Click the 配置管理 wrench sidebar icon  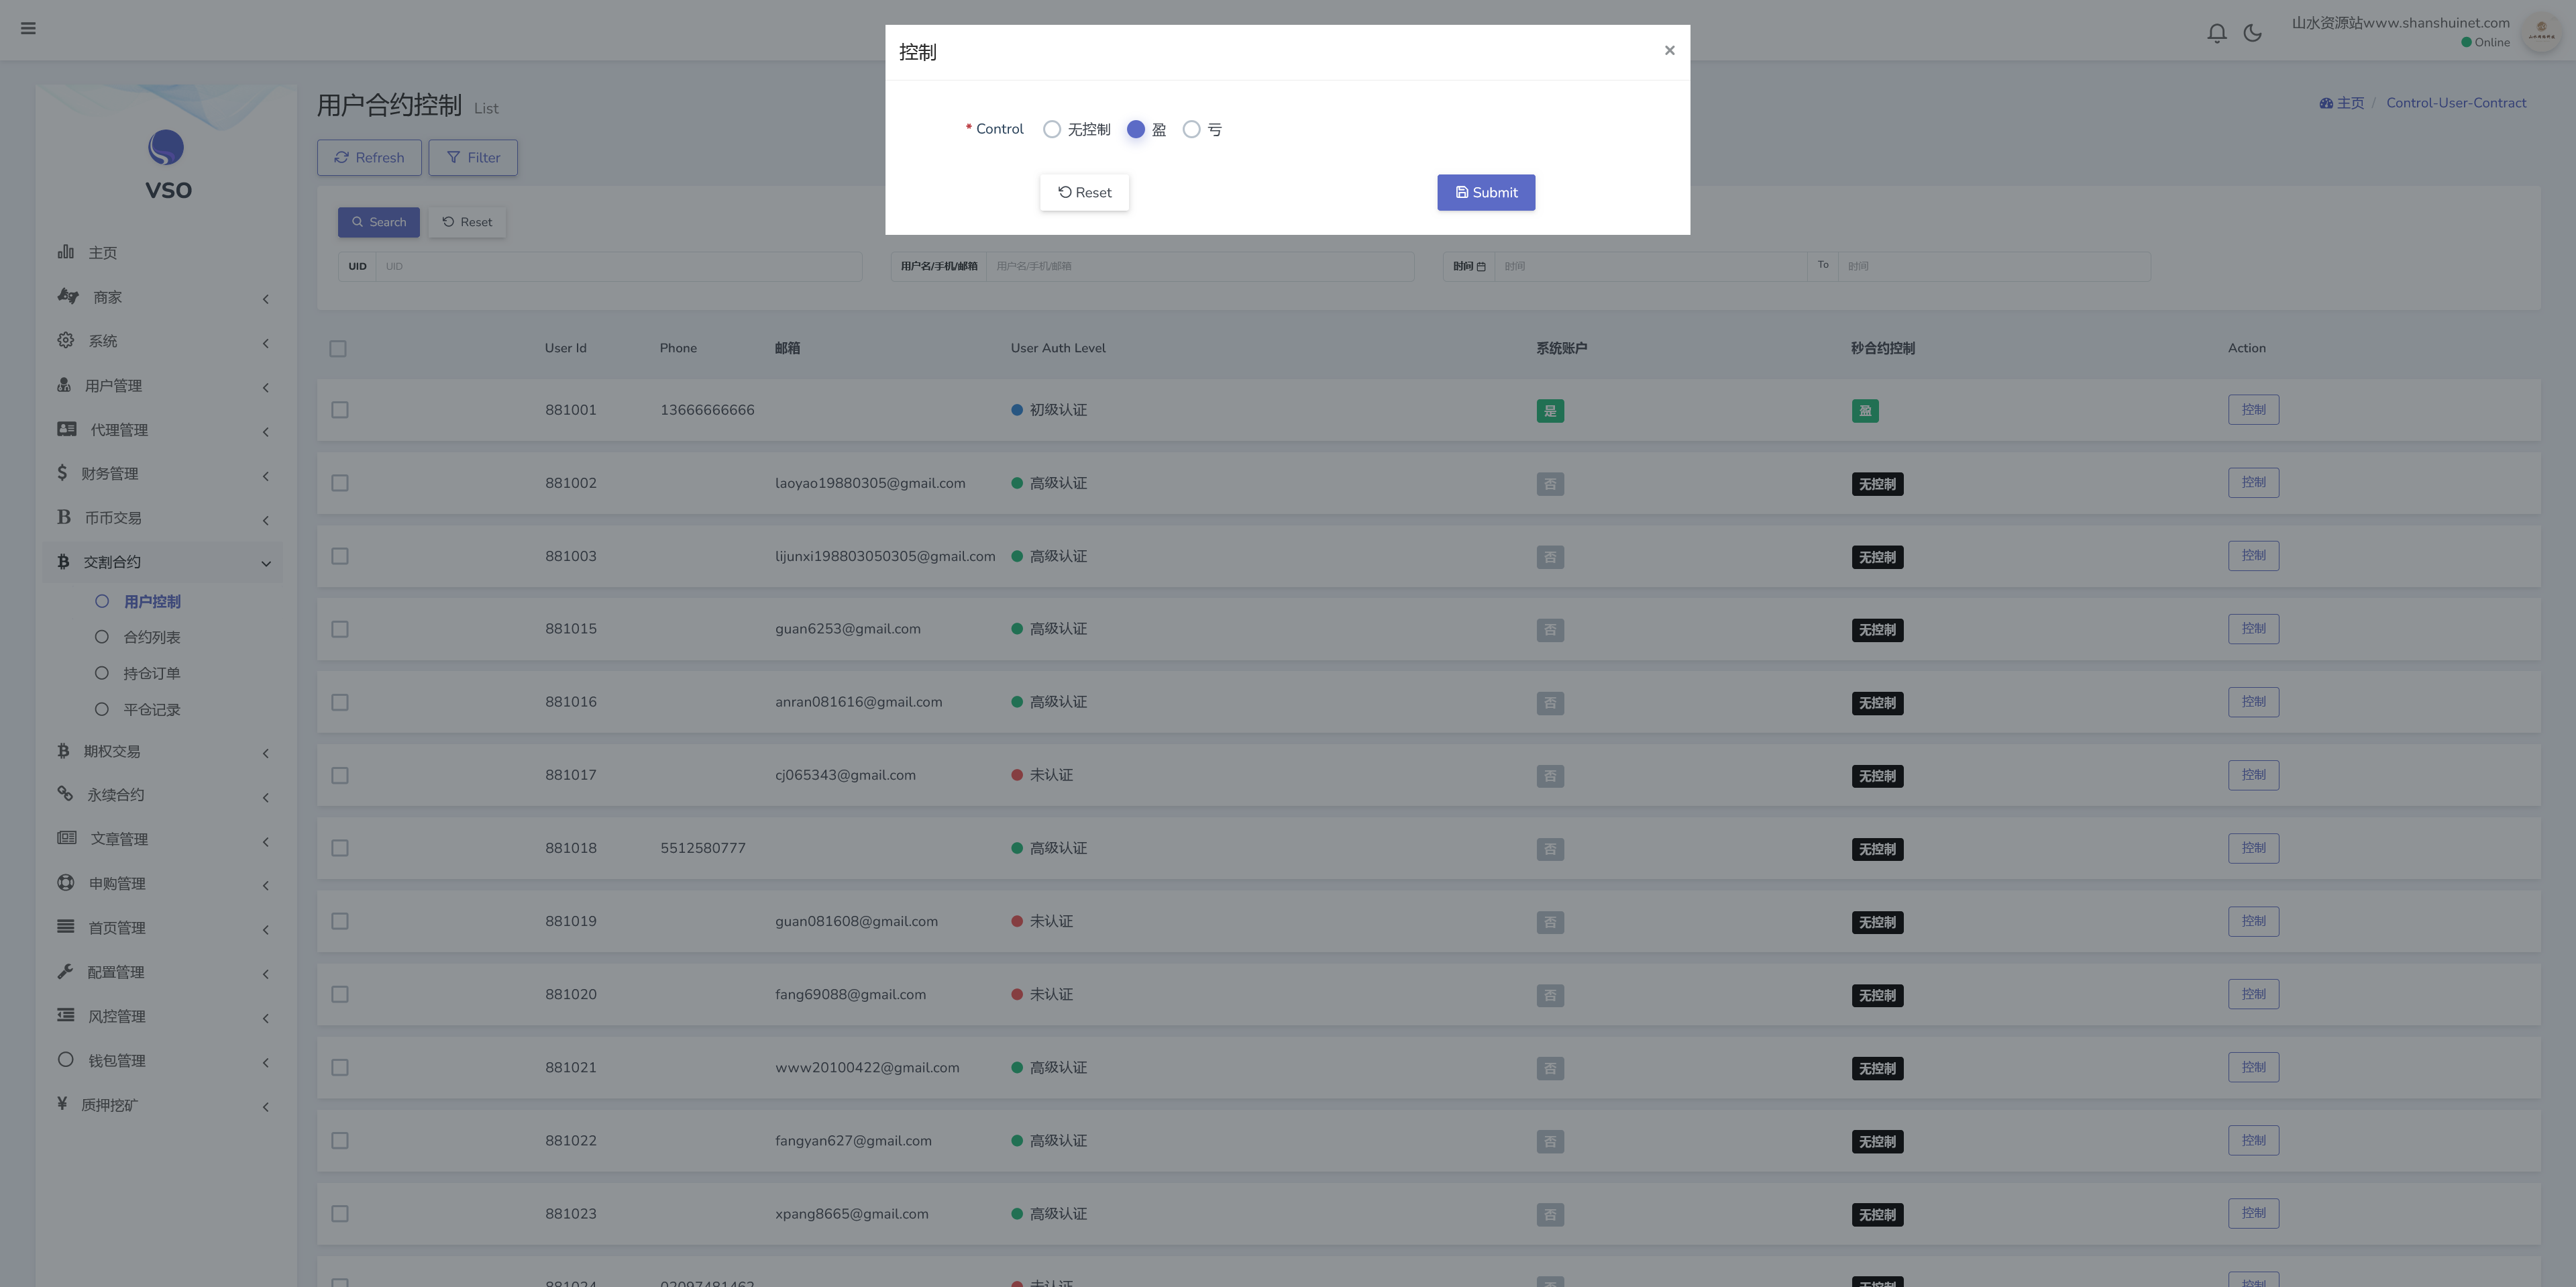[66, 971]
